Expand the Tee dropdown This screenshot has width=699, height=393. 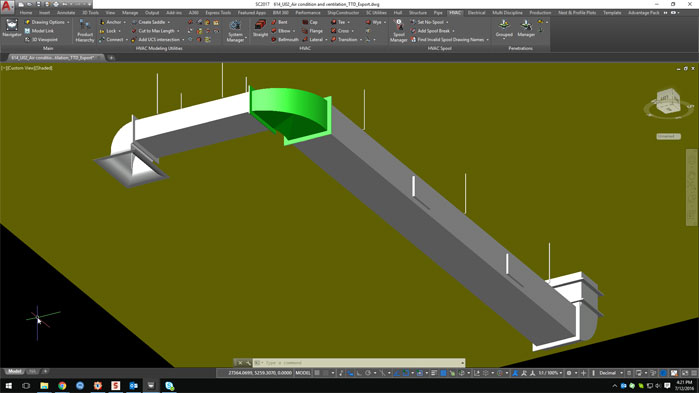[x=349, y=22]
